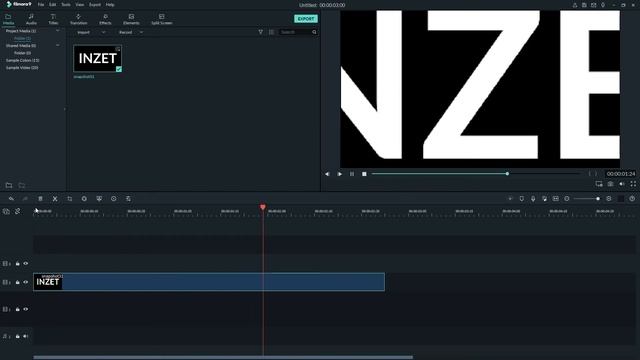This screenshot has height=360, width=640.
Task: Click the Green Screen icon in timeline toolbar
Action: (99, 199)
